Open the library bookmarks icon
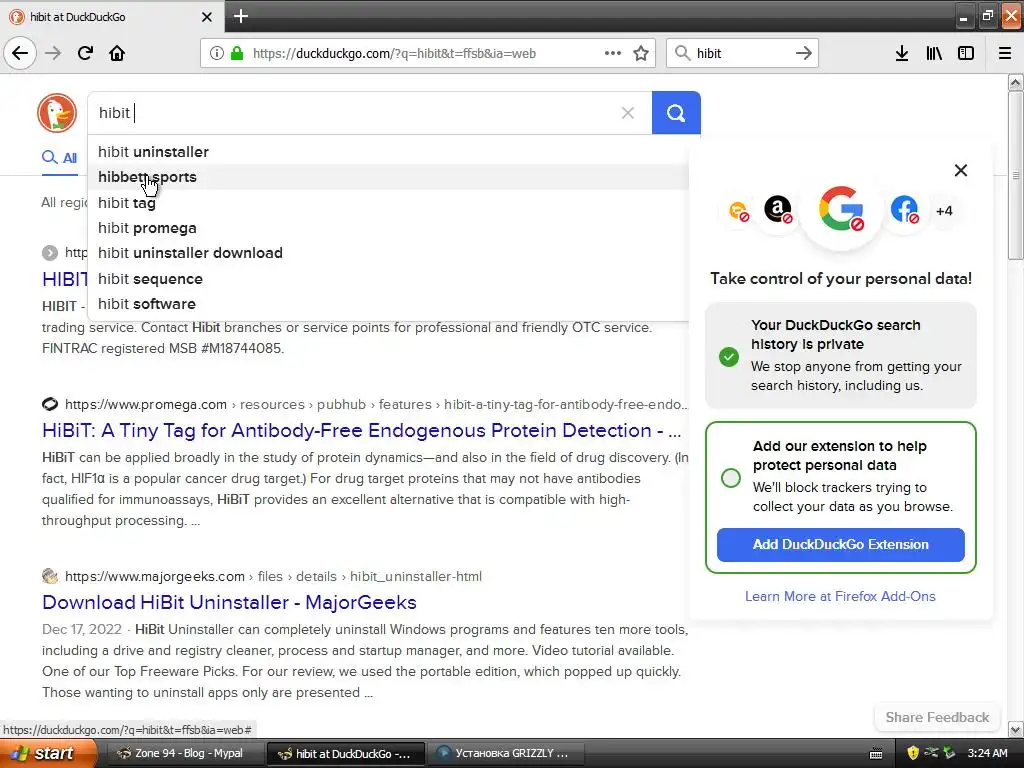 click(934, 53)
